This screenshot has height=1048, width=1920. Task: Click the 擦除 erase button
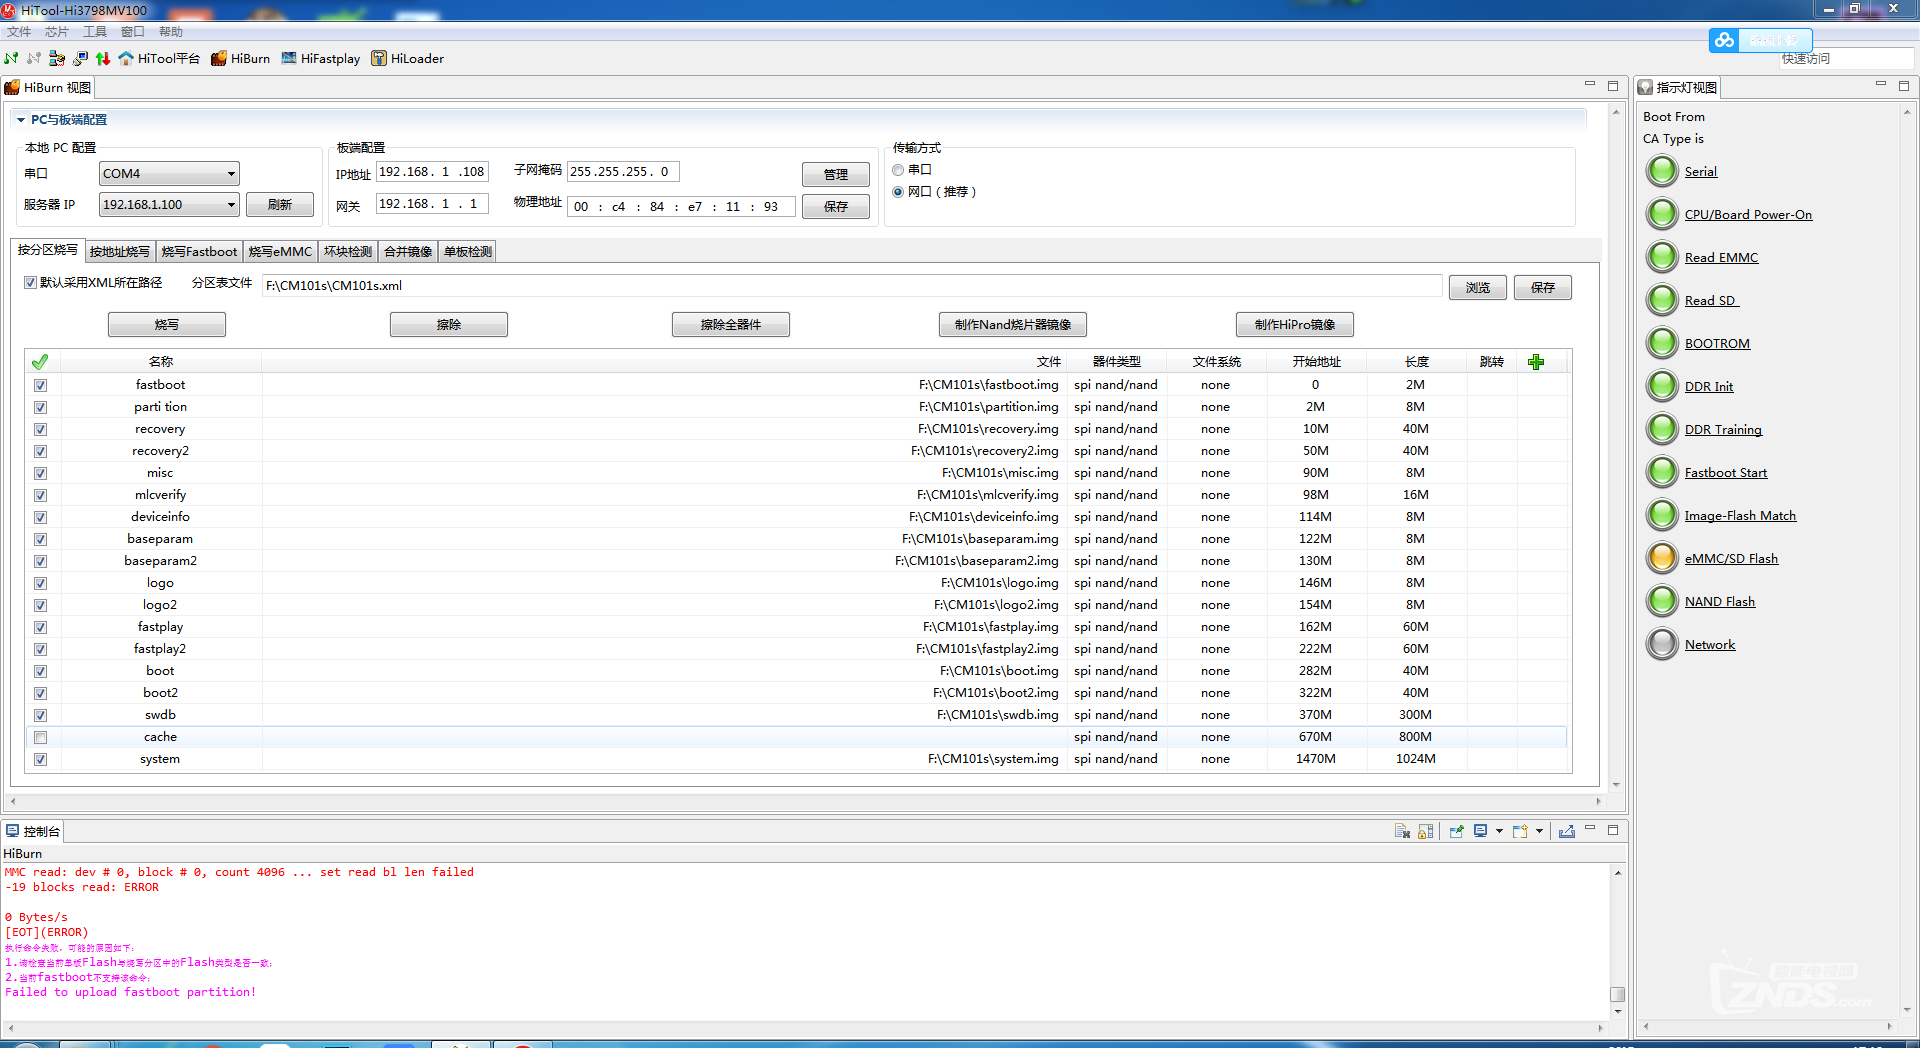[449, 325]
